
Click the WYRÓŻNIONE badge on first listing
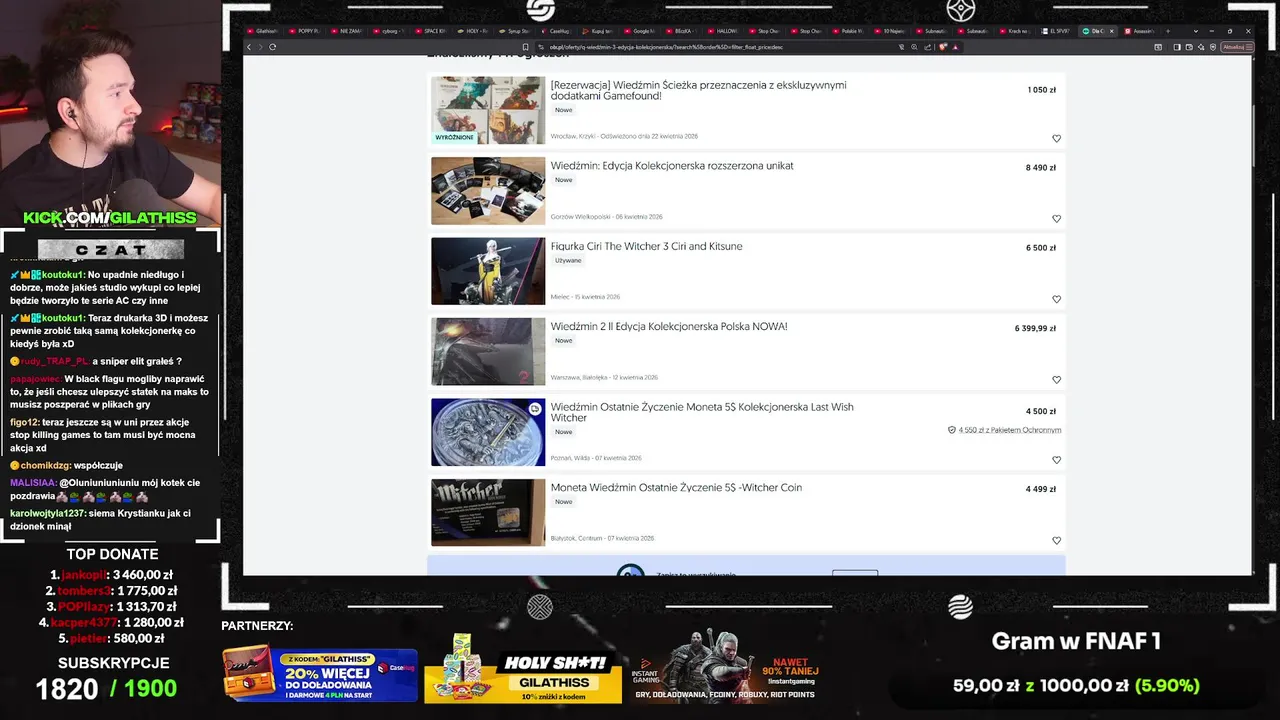454,137
